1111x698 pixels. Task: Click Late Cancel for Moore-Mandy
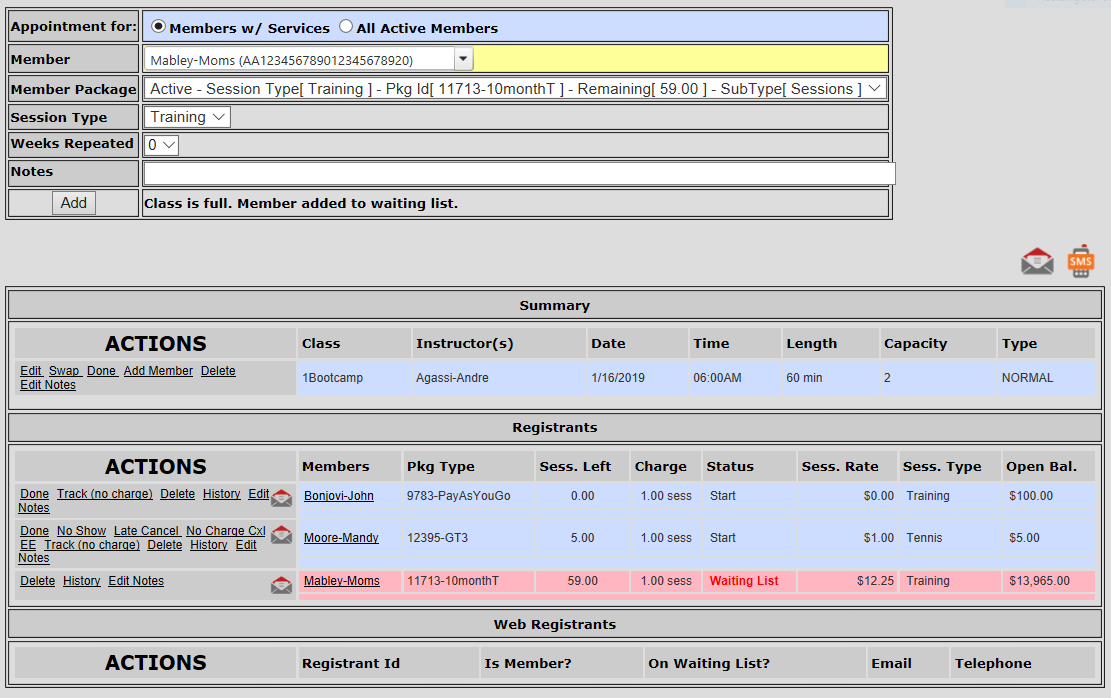coord(146,531)
